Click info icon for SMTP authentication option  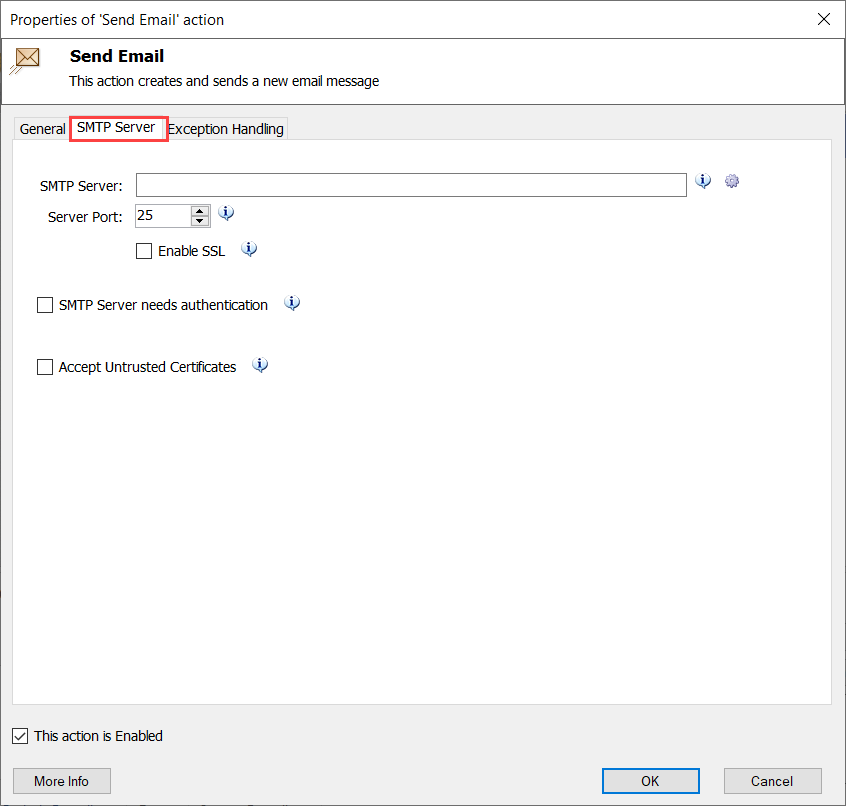click(292, 303)
